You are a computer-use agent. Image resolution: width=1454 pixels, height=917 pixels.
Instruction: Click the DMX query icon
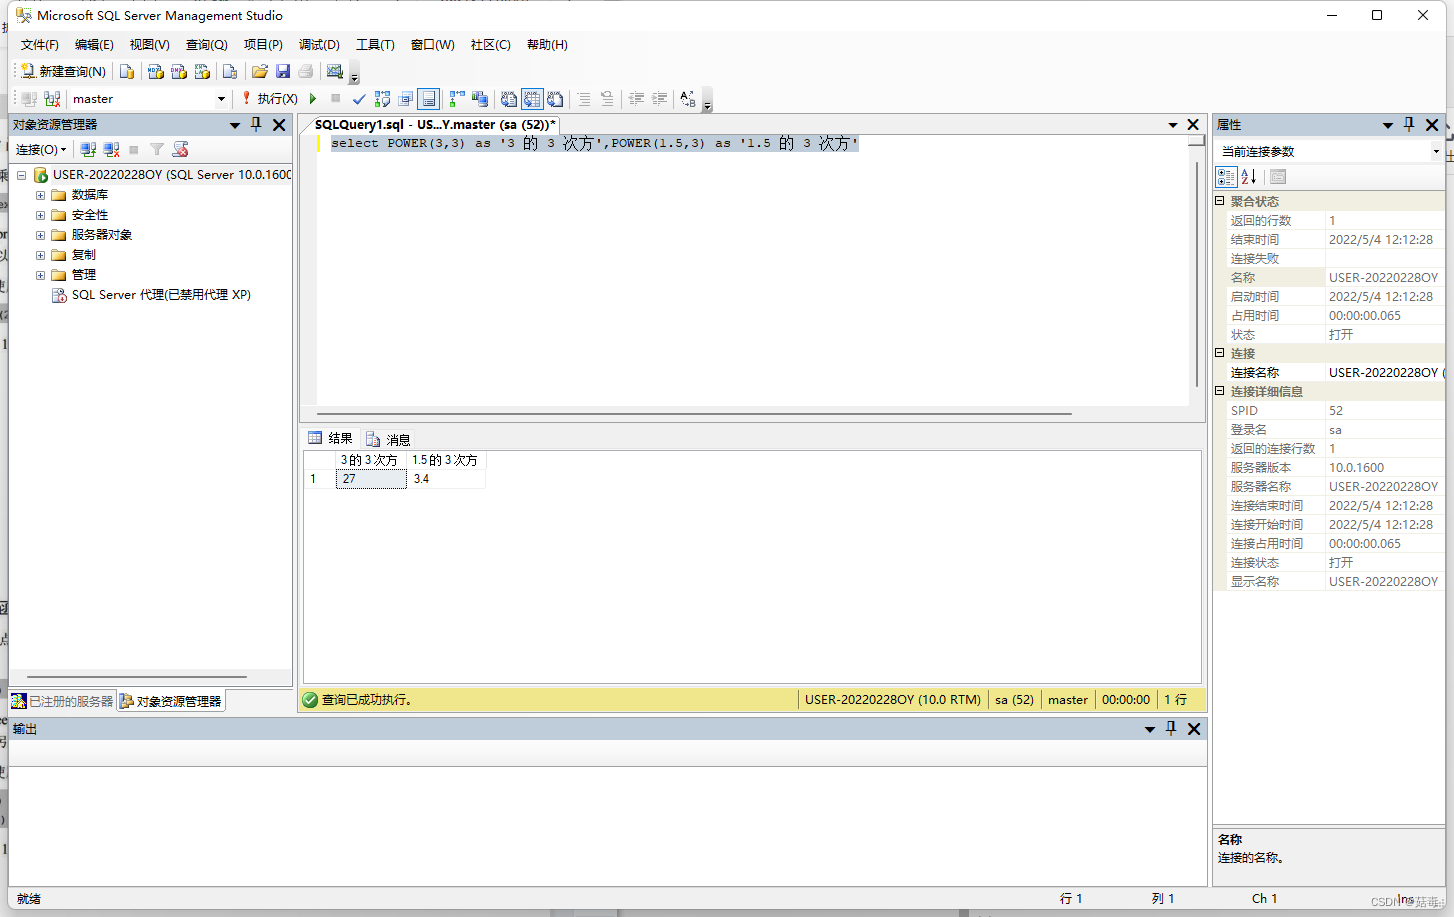[x=179, y=71]
